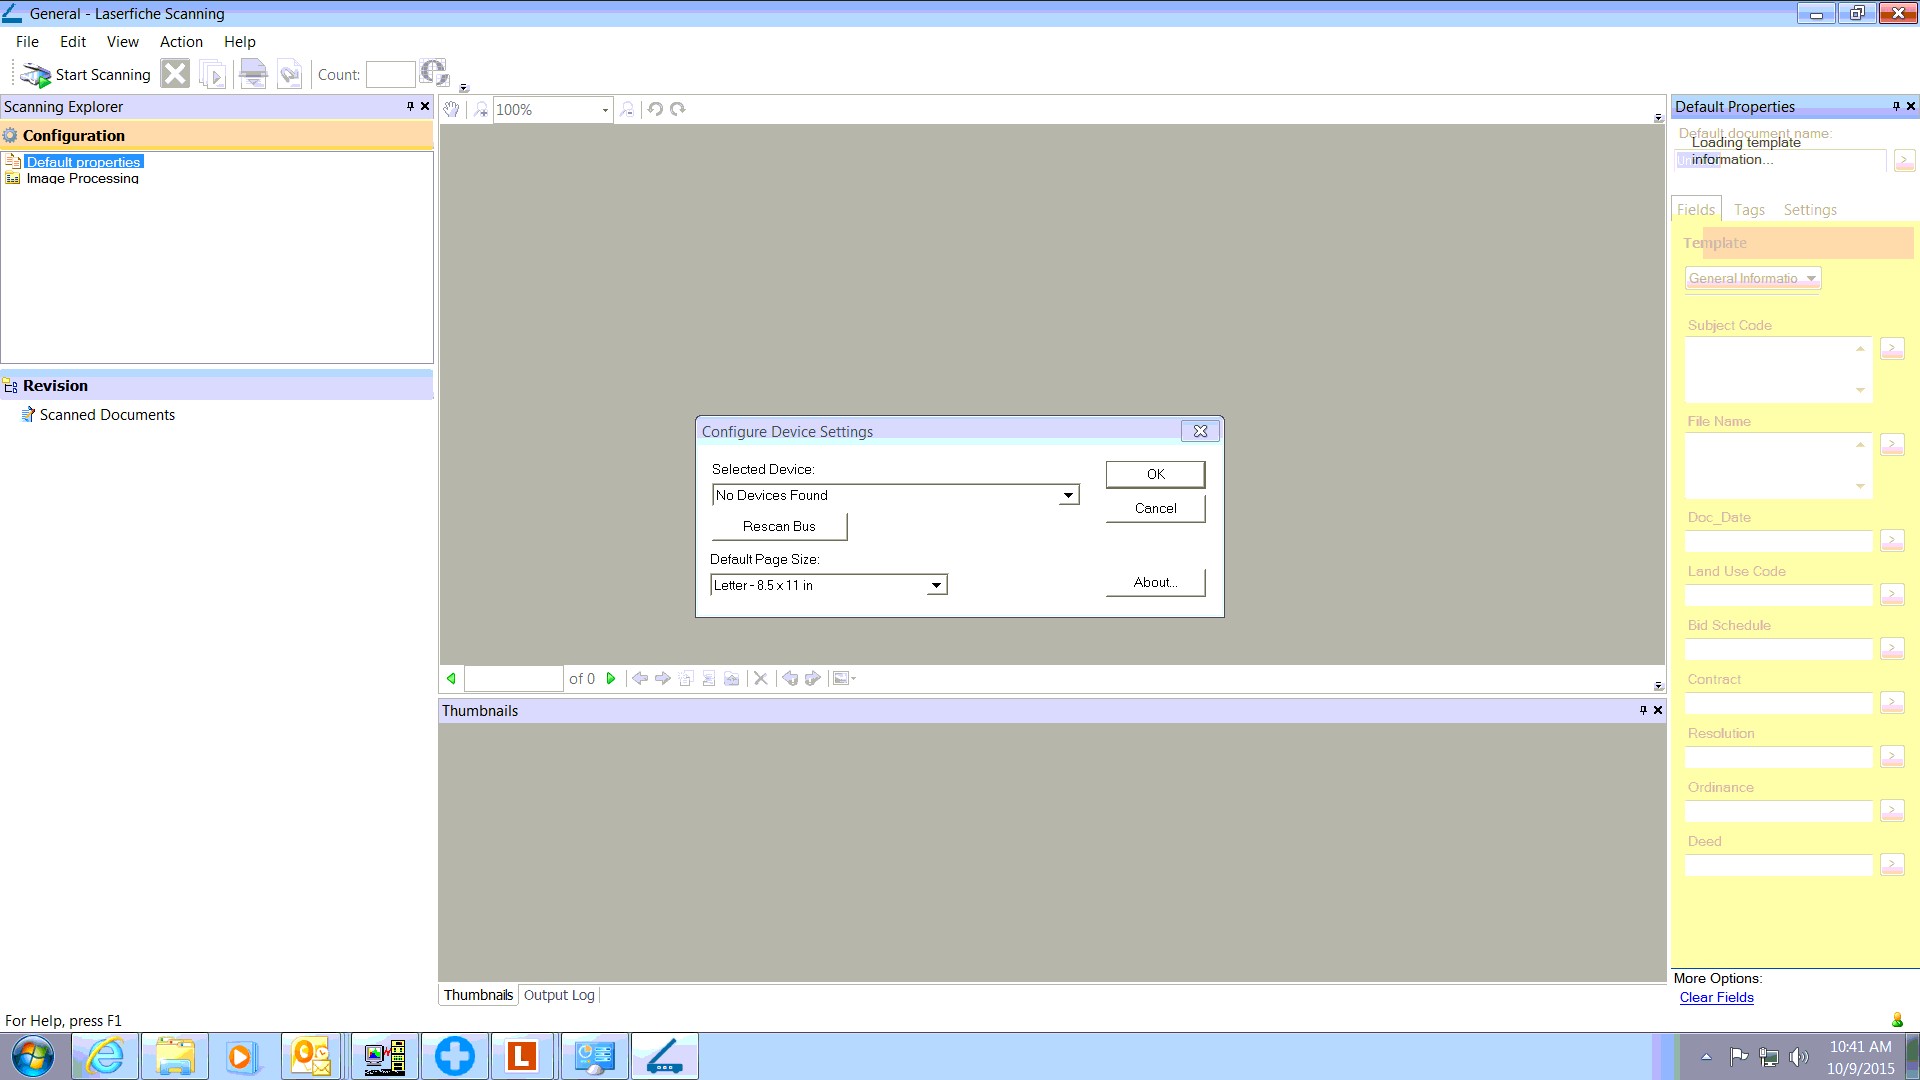Select the hand pan tool
The height and width of the screenshot is (1080, 1920).
(x=452, y=109)
